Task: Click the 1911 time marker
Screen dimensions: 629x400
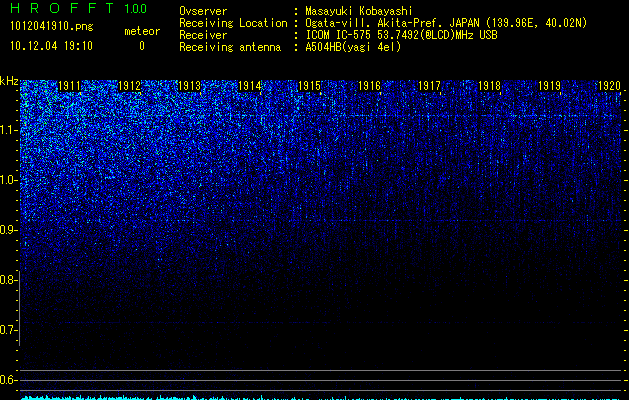Action: pos(69,86)
